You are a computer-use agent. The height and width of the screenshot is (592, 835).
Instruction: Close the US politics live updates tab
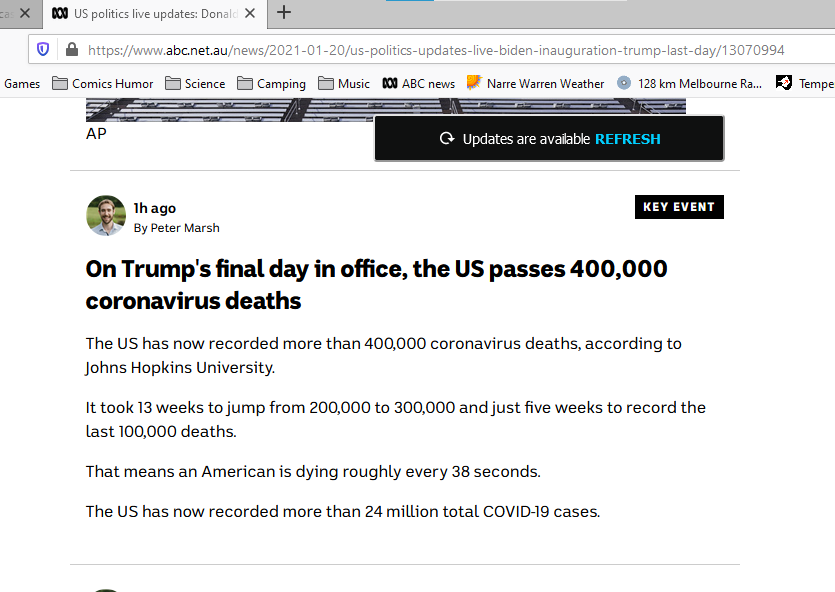click(x=250, y=13)
